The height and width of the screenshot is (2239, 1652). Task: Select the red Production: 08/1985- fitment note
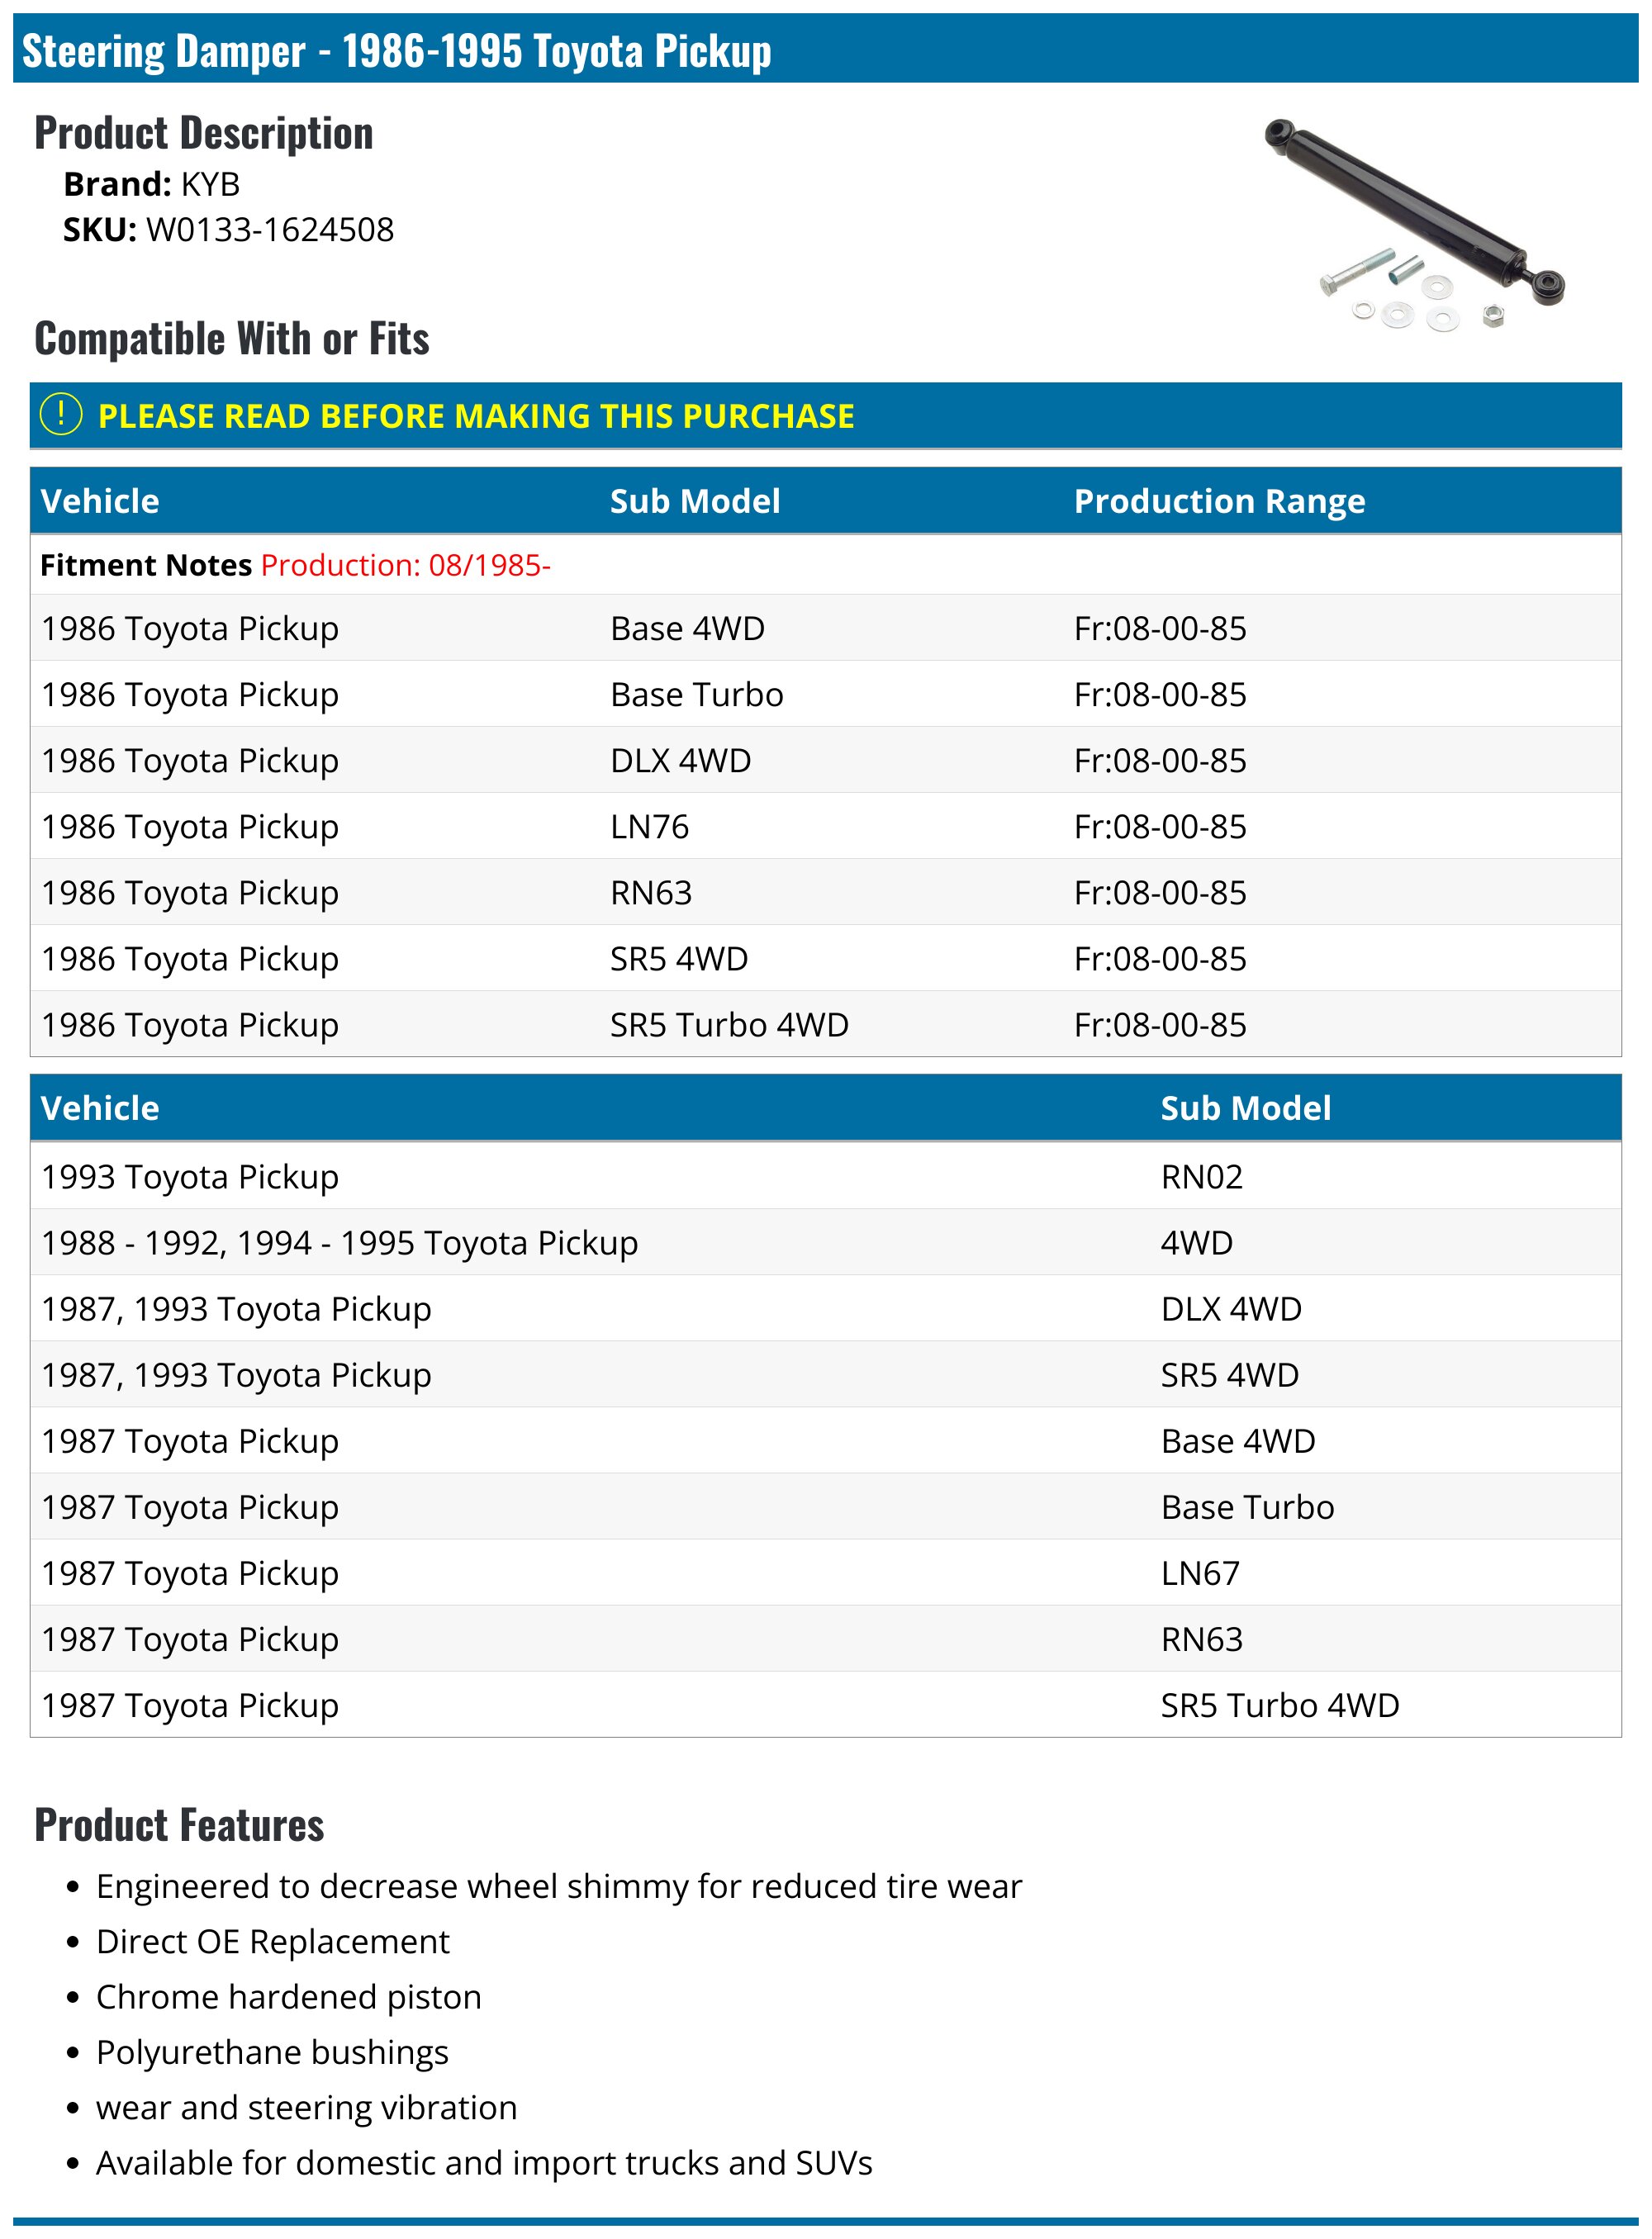tap(405, 565)
